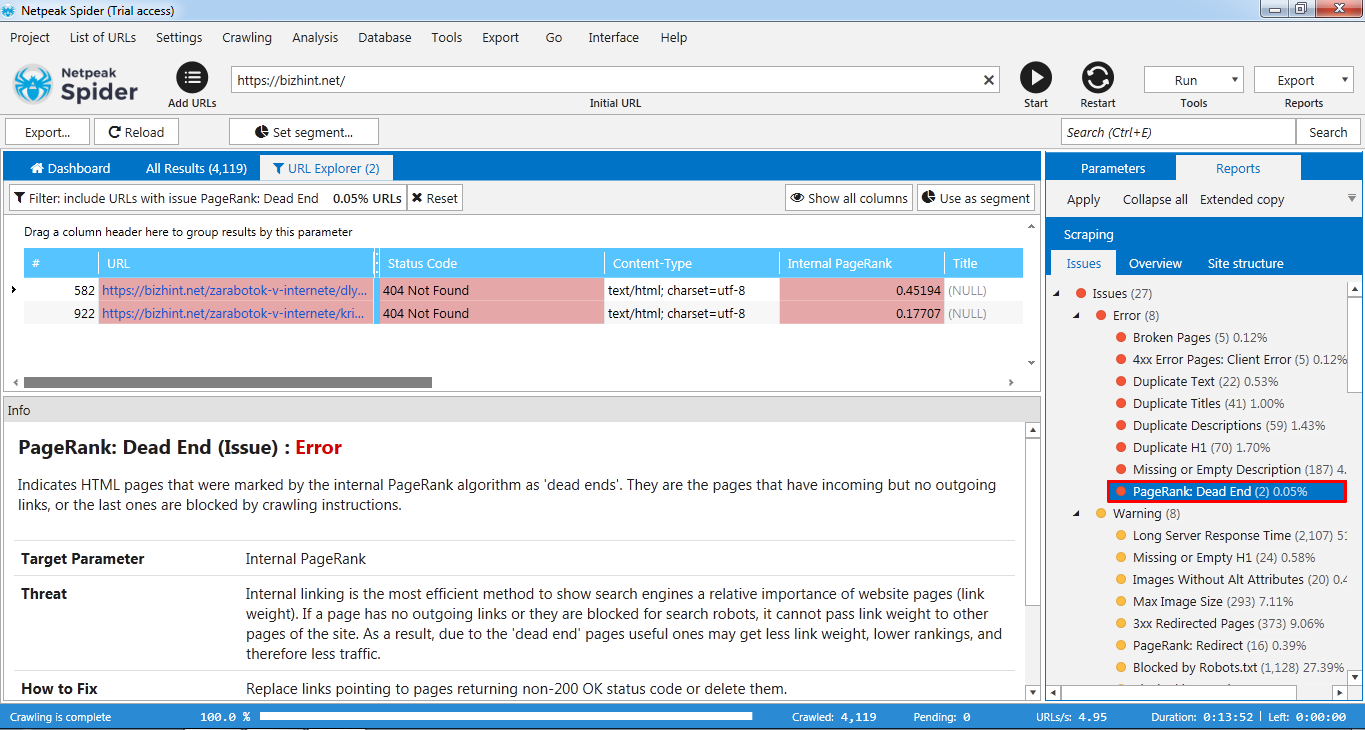This screenshot has height=730, width=1365.
Task: Click the results table horizontal scrollbar
Action: [228, 382]
